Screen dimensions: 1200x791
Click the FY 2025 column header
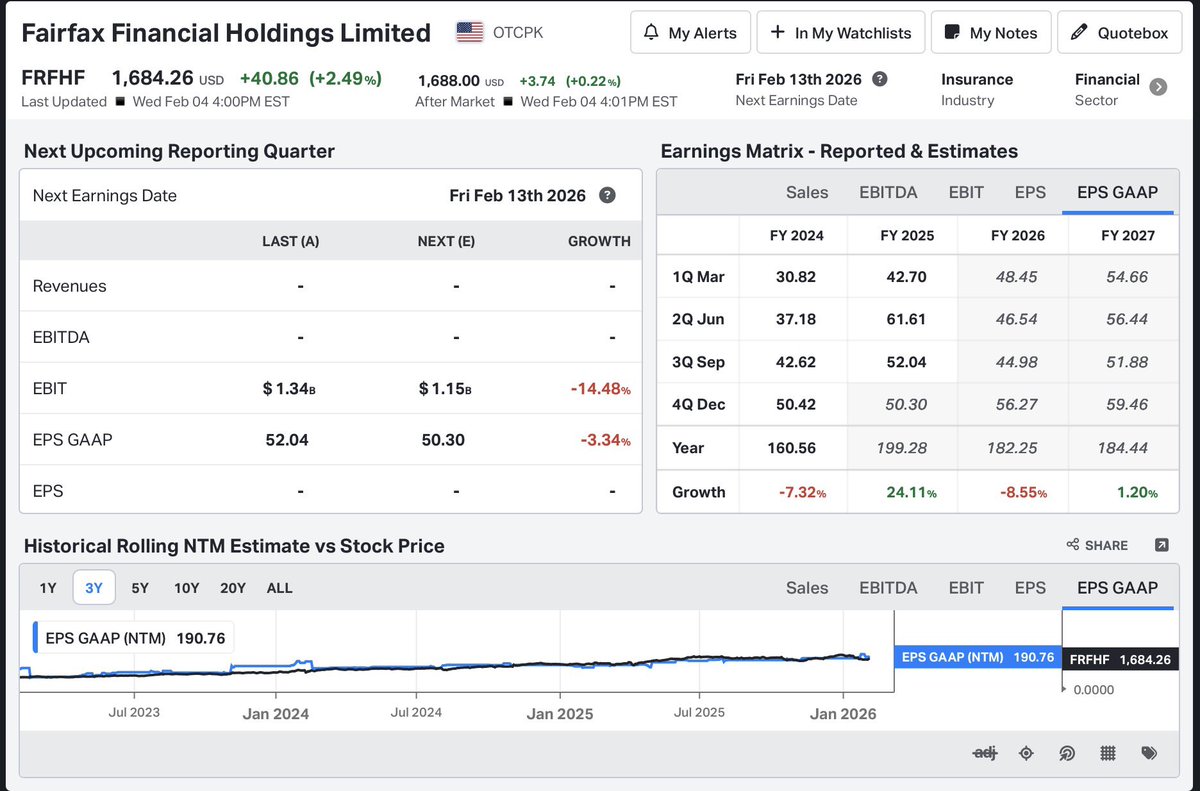[907, 235]
